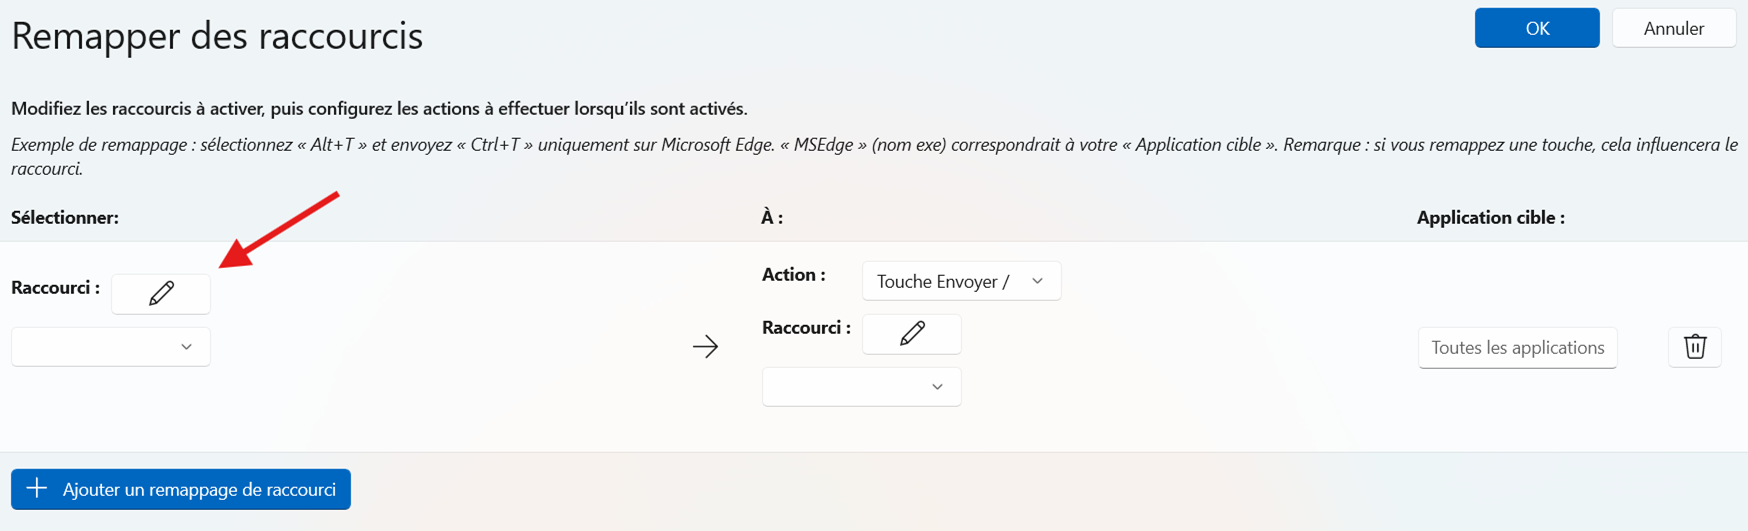Click the Sélectionner: column header
Screen dimensions: 1748x531
[x=65, y=217]
